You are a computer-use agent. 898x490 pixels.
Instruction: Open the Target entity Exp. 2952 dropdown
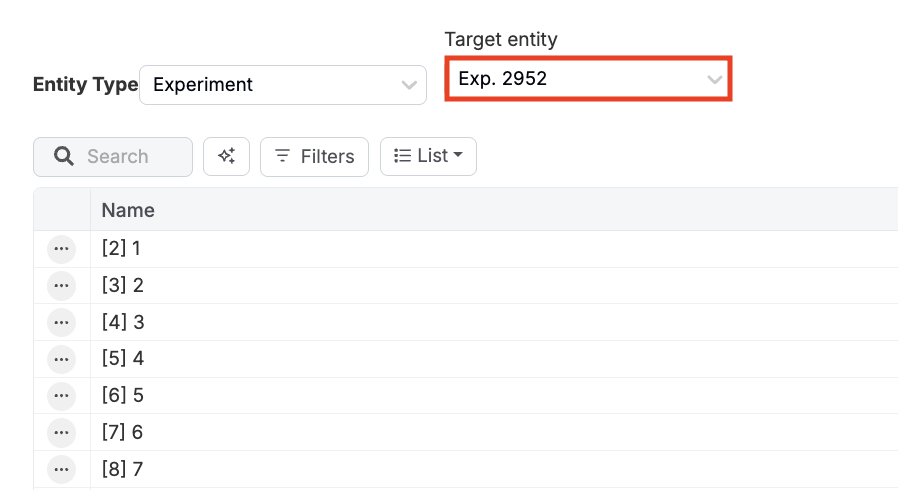(588, 79)
